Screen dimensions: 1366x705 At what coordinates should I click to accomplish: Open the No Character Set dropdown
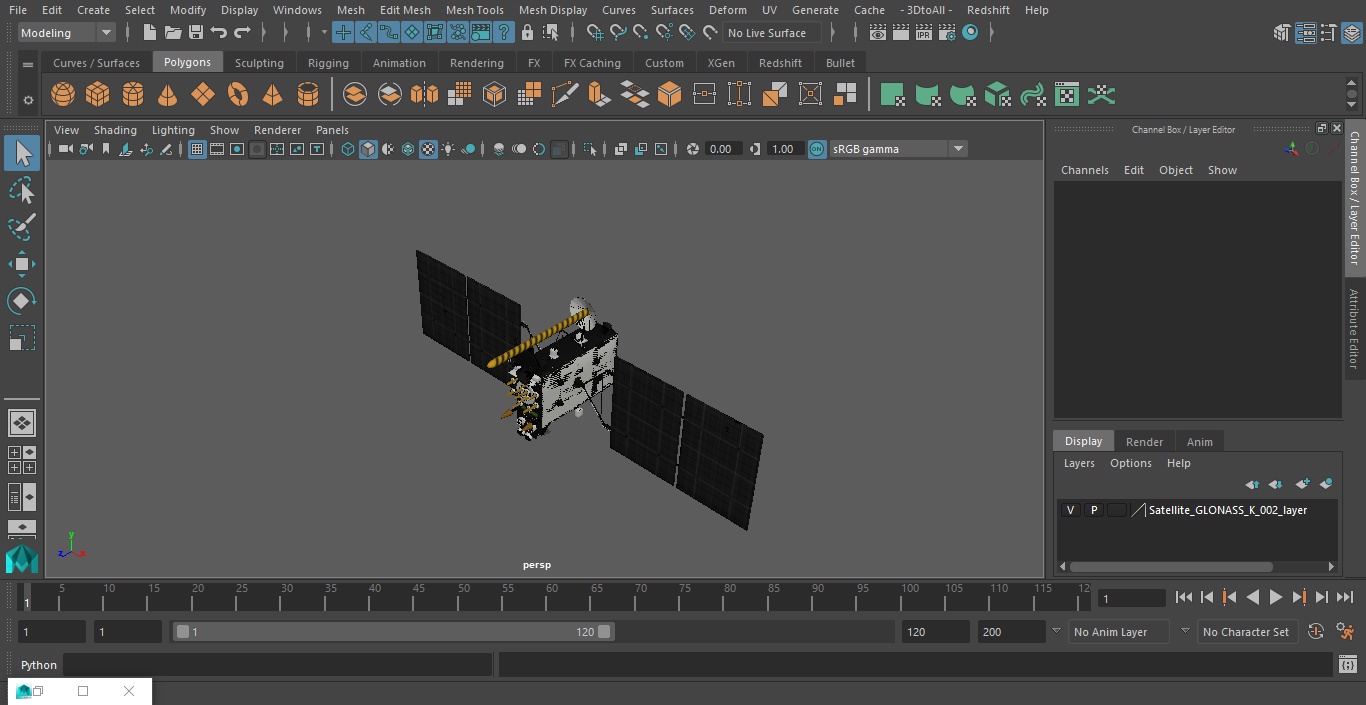1246,632
